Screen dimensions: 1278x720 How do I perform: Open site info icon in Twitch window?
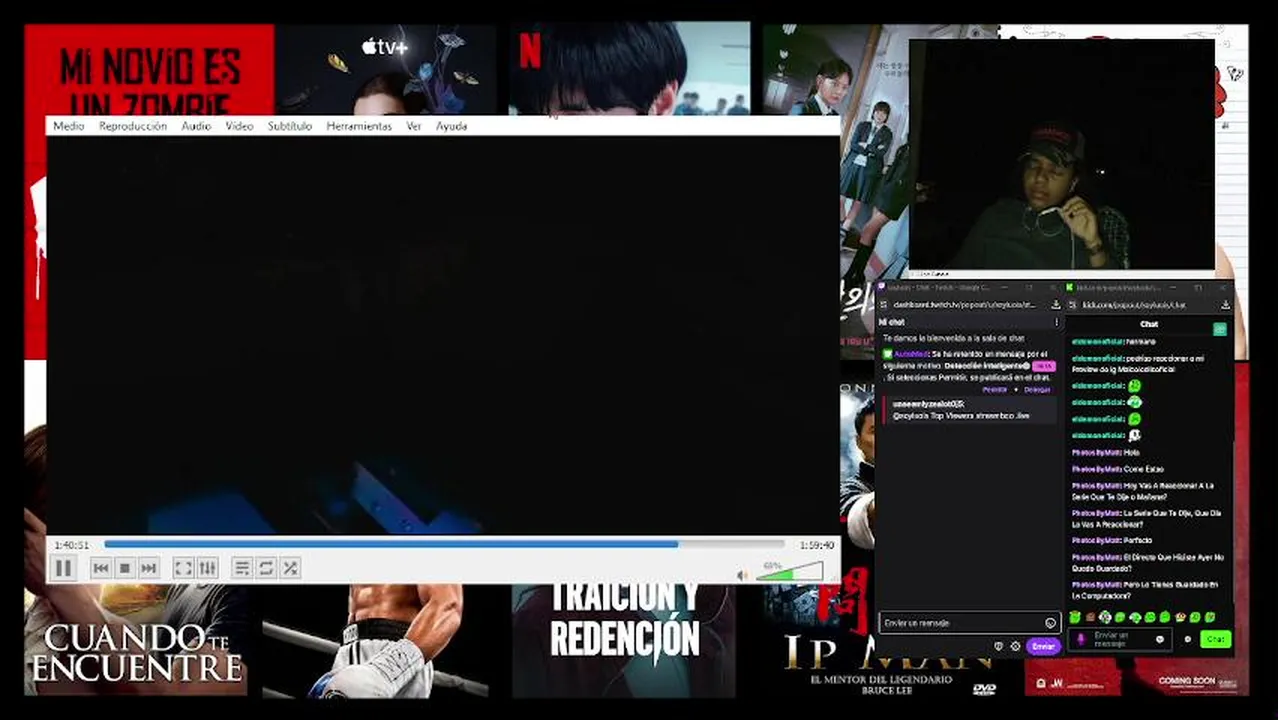883,304
